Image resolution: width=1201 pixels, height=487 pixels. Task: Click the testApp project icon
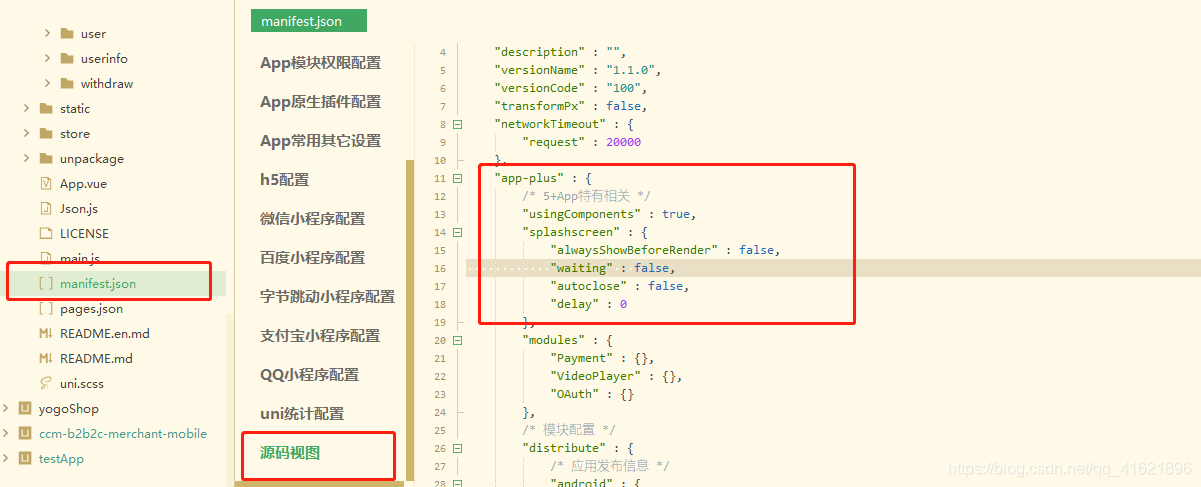click(26, 458)
